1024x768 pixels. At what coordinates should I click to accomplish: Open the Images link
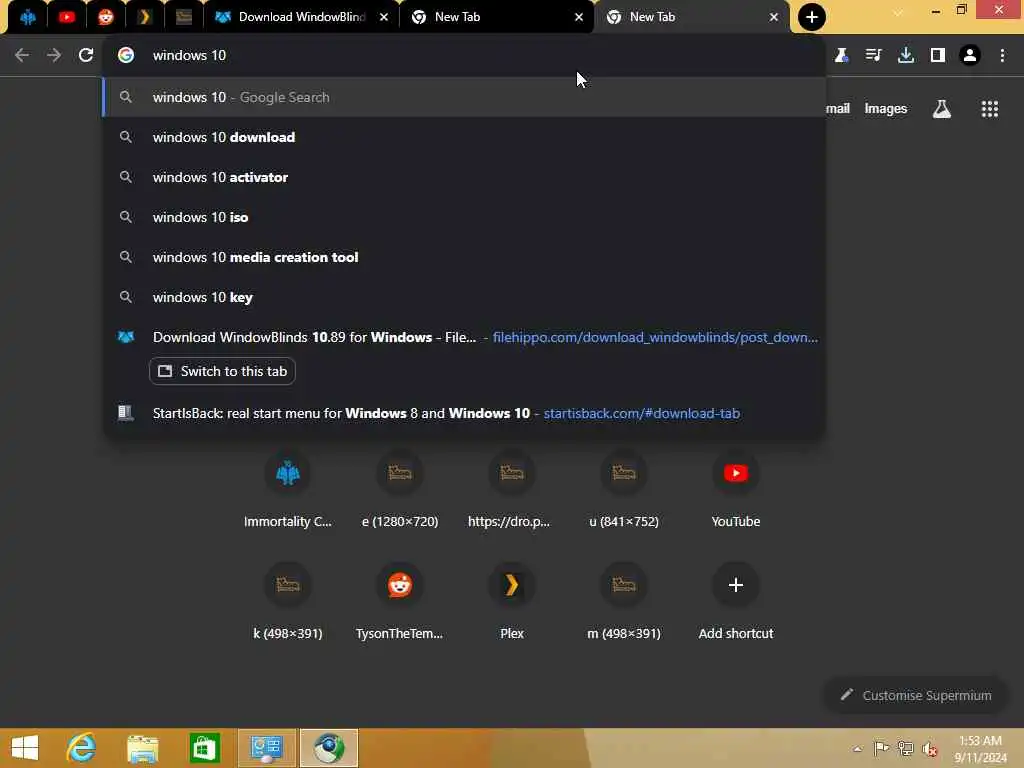pyautogui.click(x=886, y=108)
